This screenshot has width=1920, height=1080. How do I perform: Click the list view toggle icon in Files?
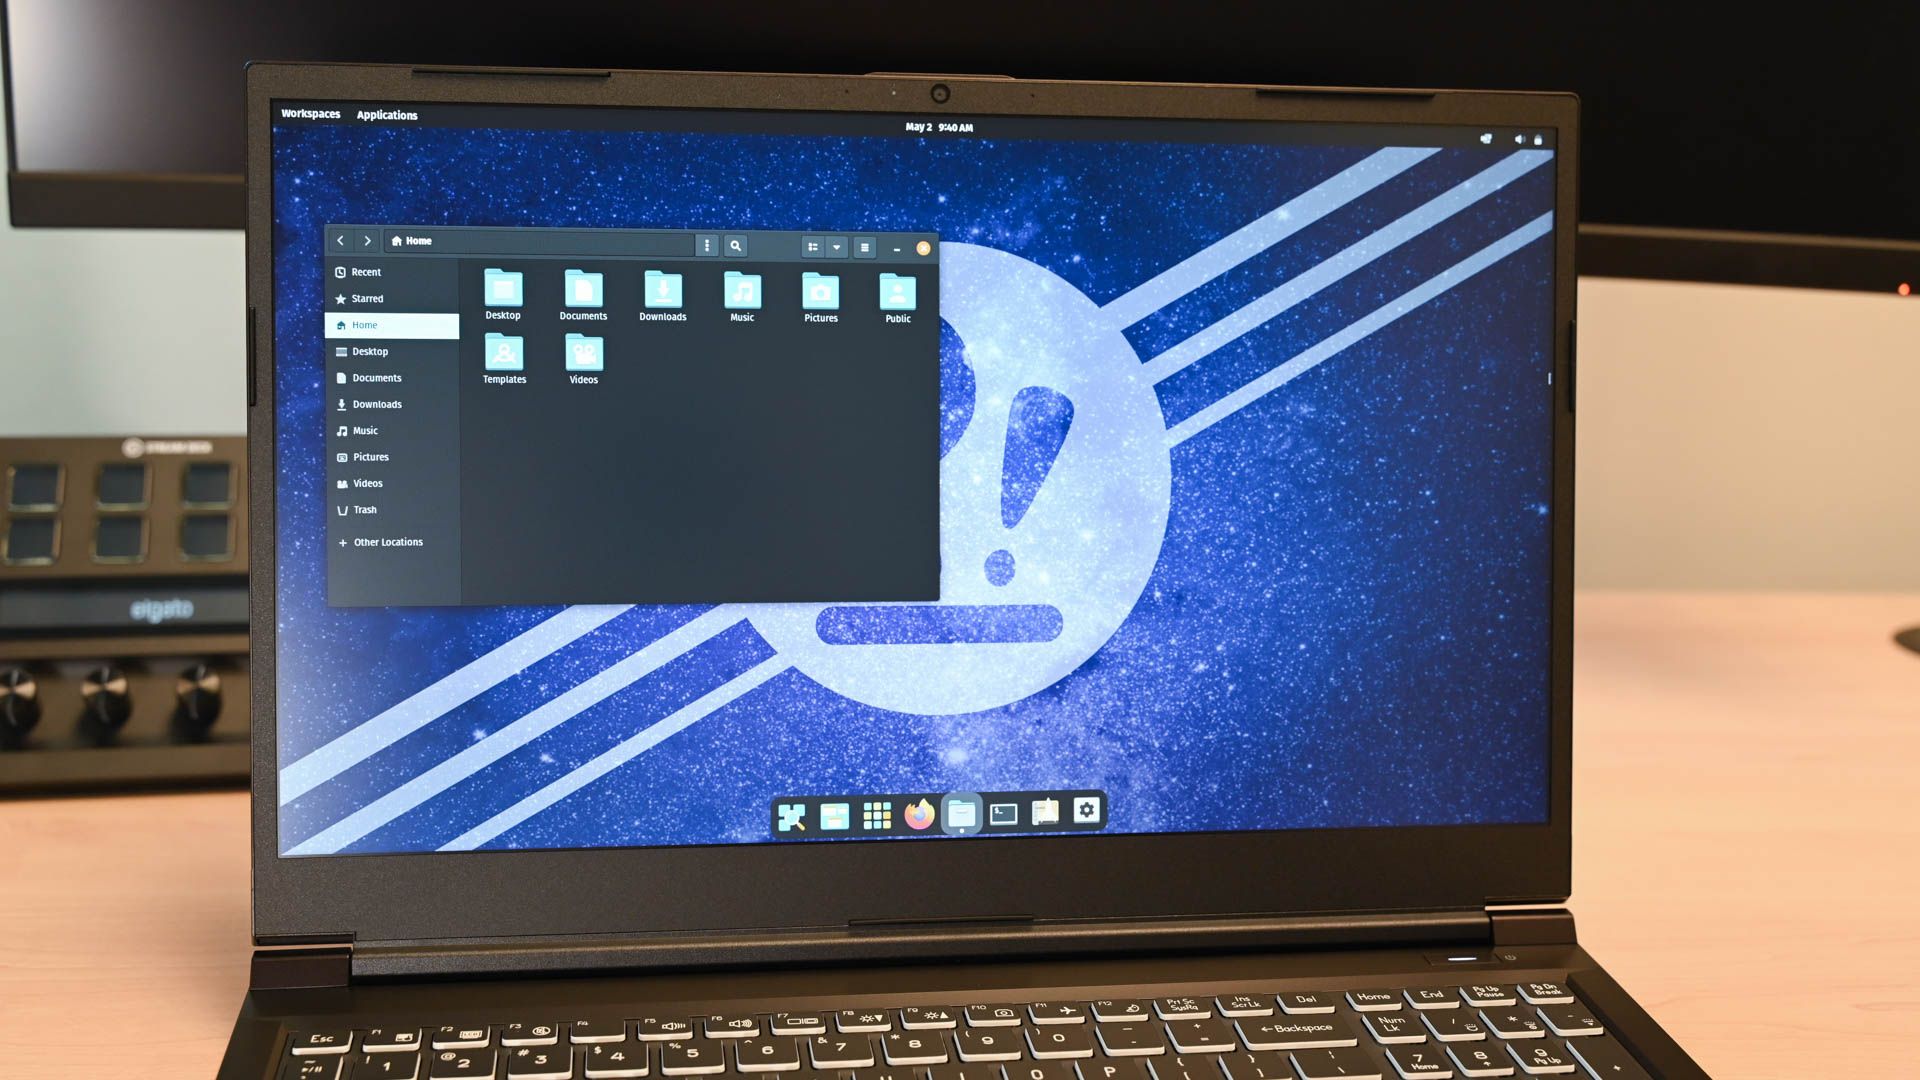click(864, 247)
